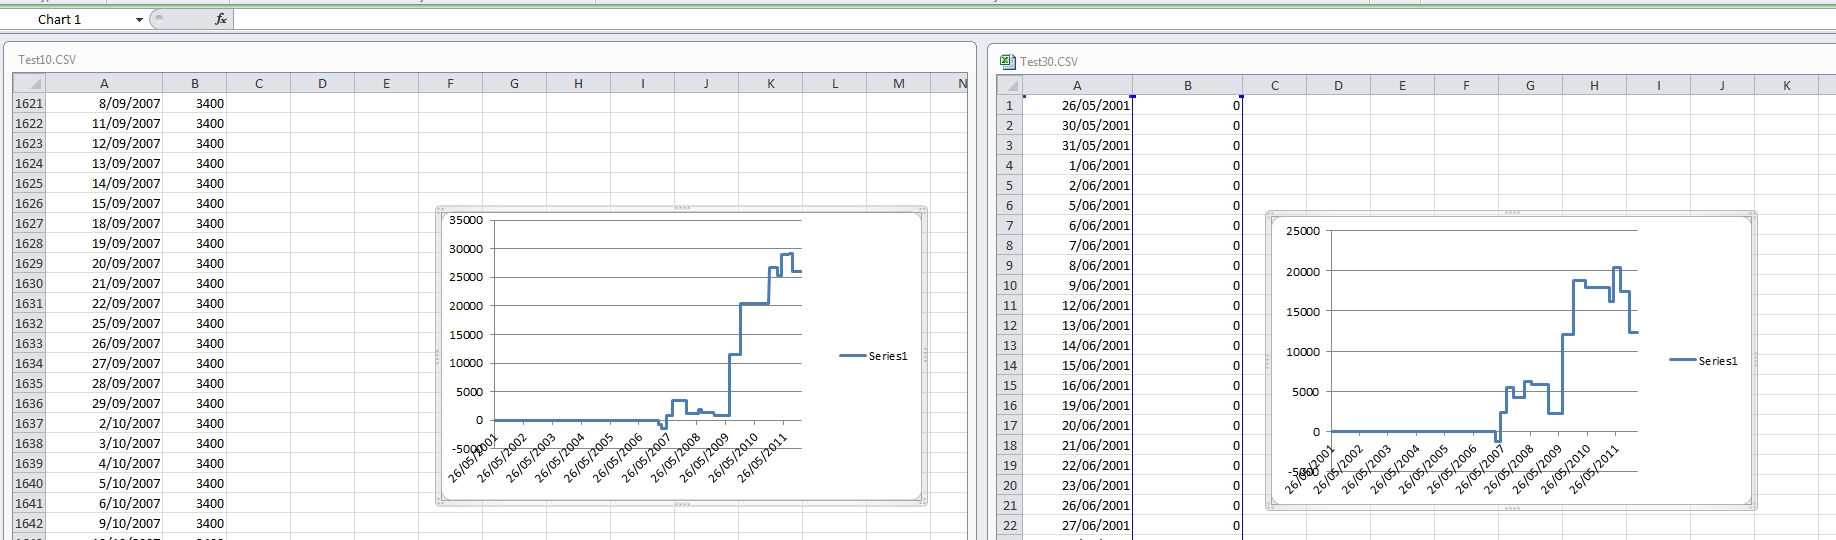The height and width of the screenshot is (540, 1836).
Task: Click the 0 value in Test30.CSV row 5
Action: click(x=1188, y=185)
